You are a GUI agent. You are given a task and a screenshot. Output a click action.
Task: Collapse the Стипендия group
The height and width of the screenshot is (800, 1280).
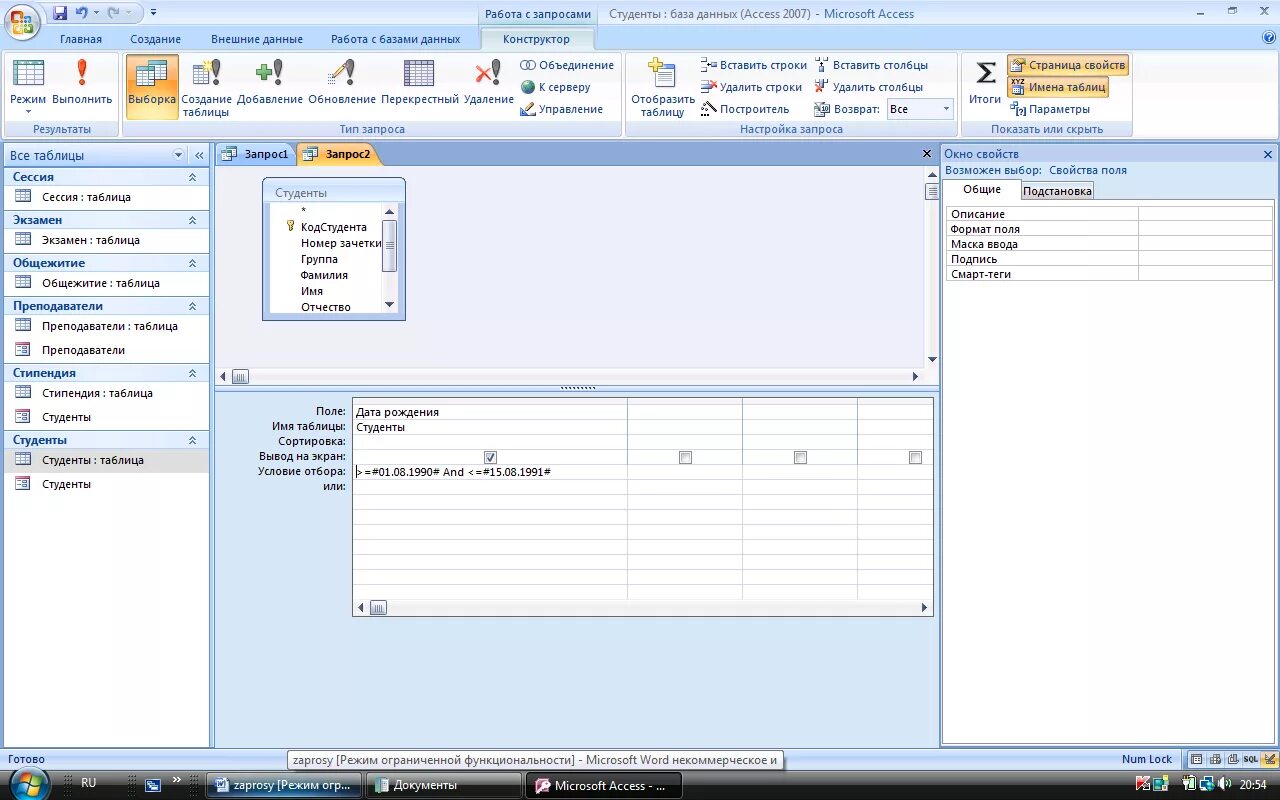[192, 373]
